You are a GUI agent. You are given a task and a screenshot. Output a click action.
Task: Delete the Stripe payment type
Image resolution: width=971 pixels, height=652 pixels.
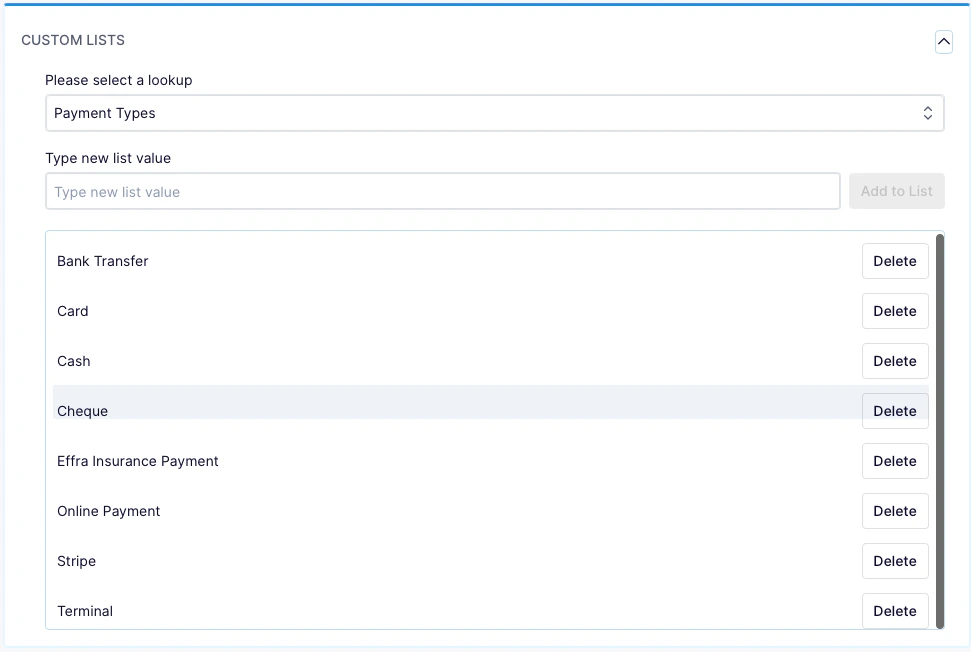(894, 561)
